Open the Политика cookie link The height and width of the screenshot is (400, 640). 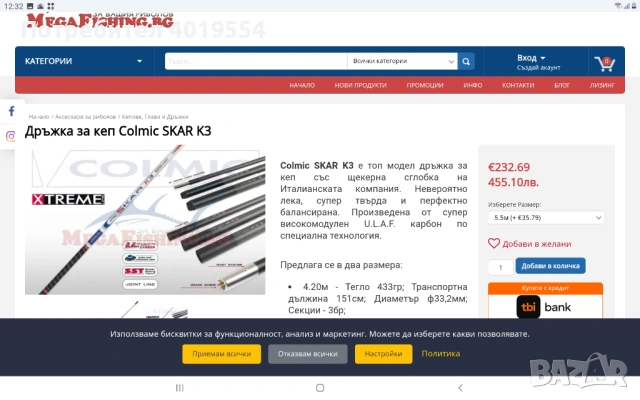pos(441,353)
